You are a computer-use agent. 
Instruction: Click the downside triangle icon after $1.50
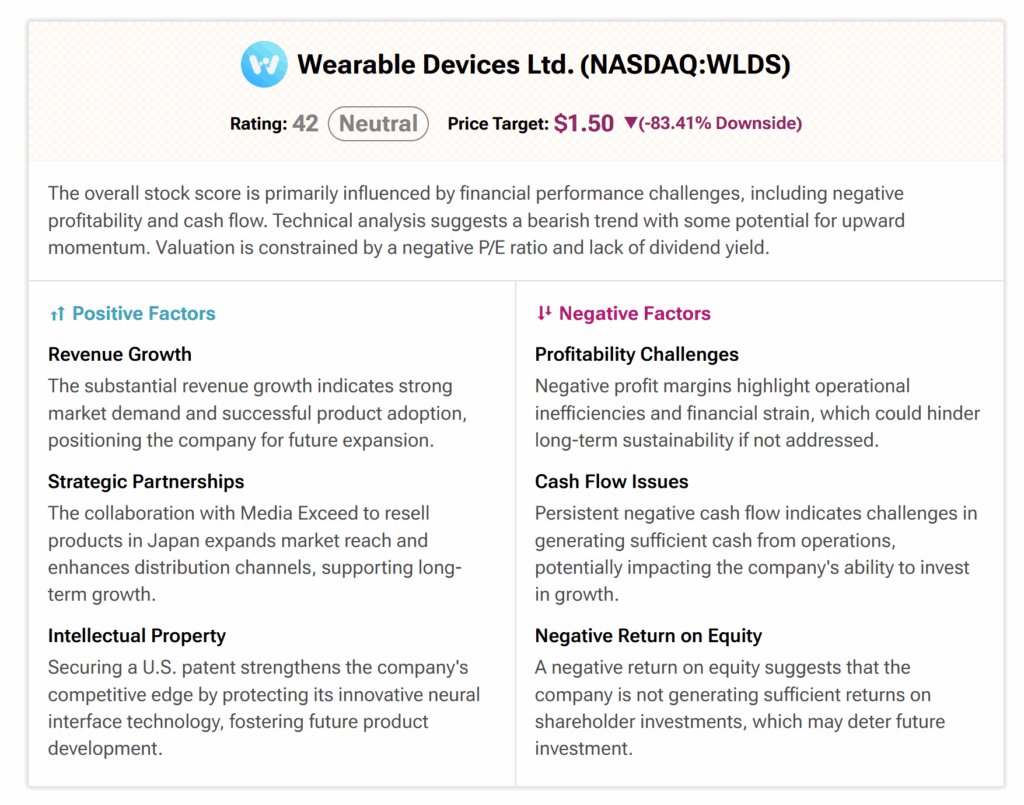630,124
